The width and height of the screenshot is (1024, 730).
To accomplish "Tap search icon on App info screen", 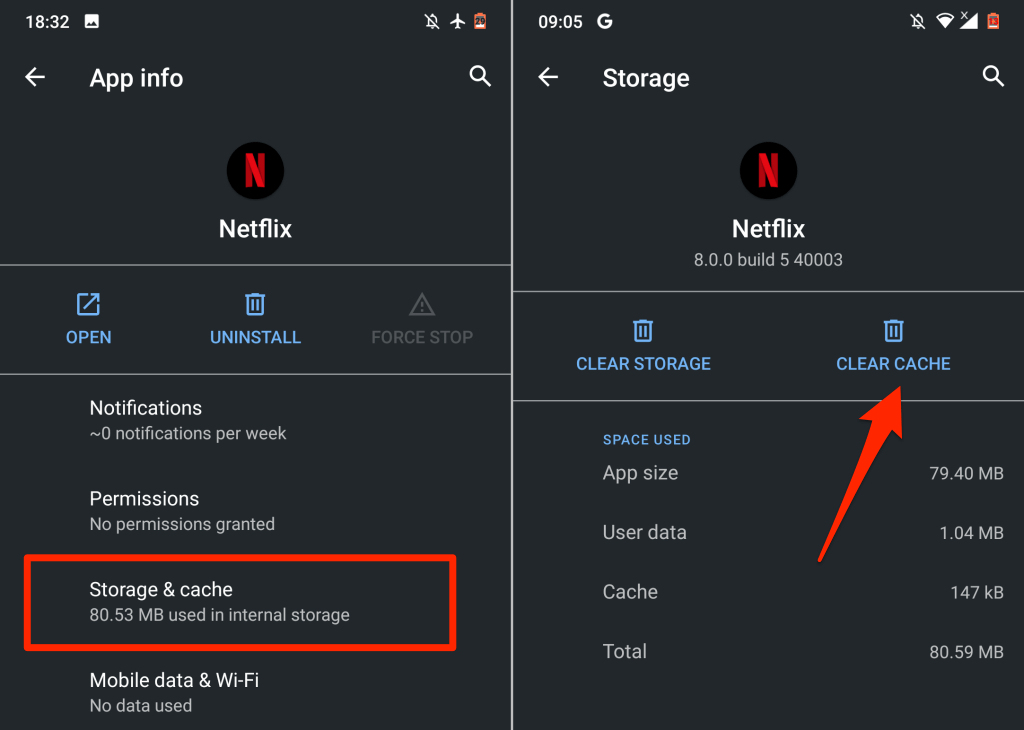I will coord(480,77).
